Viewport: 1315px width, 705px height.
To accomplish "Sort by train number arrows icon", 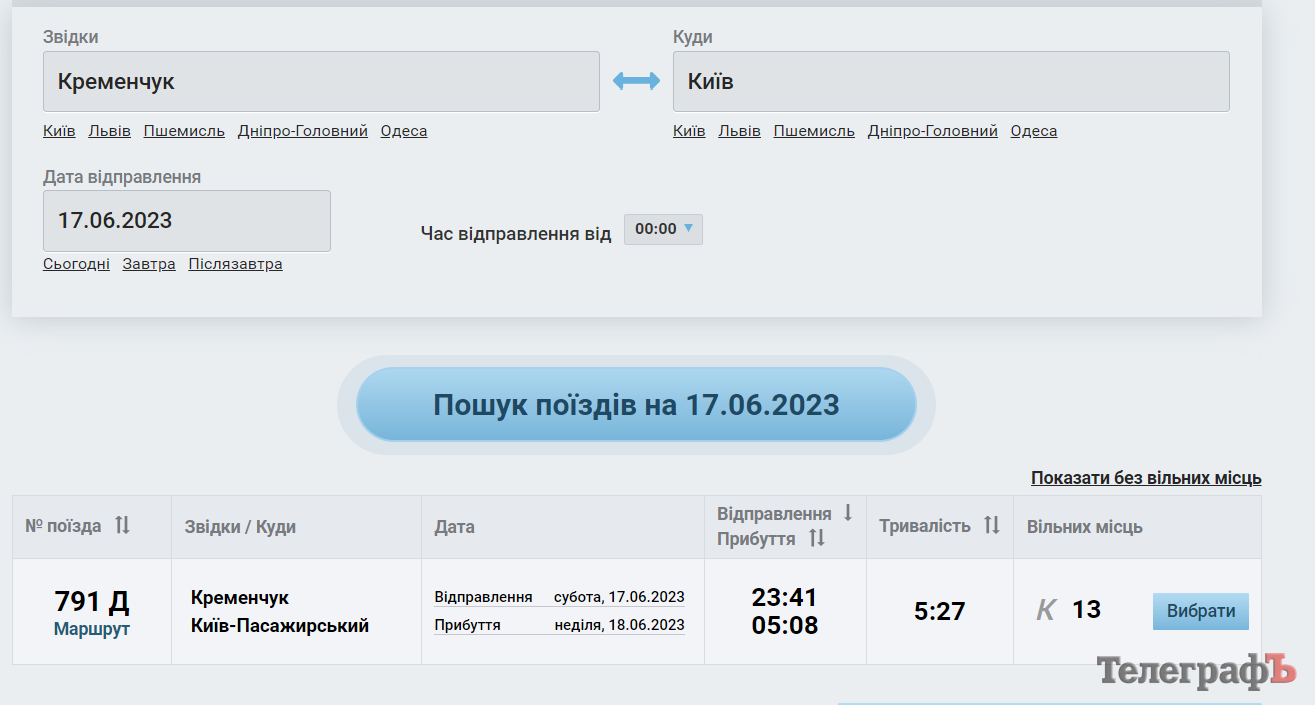I will (x=122, y=525).
